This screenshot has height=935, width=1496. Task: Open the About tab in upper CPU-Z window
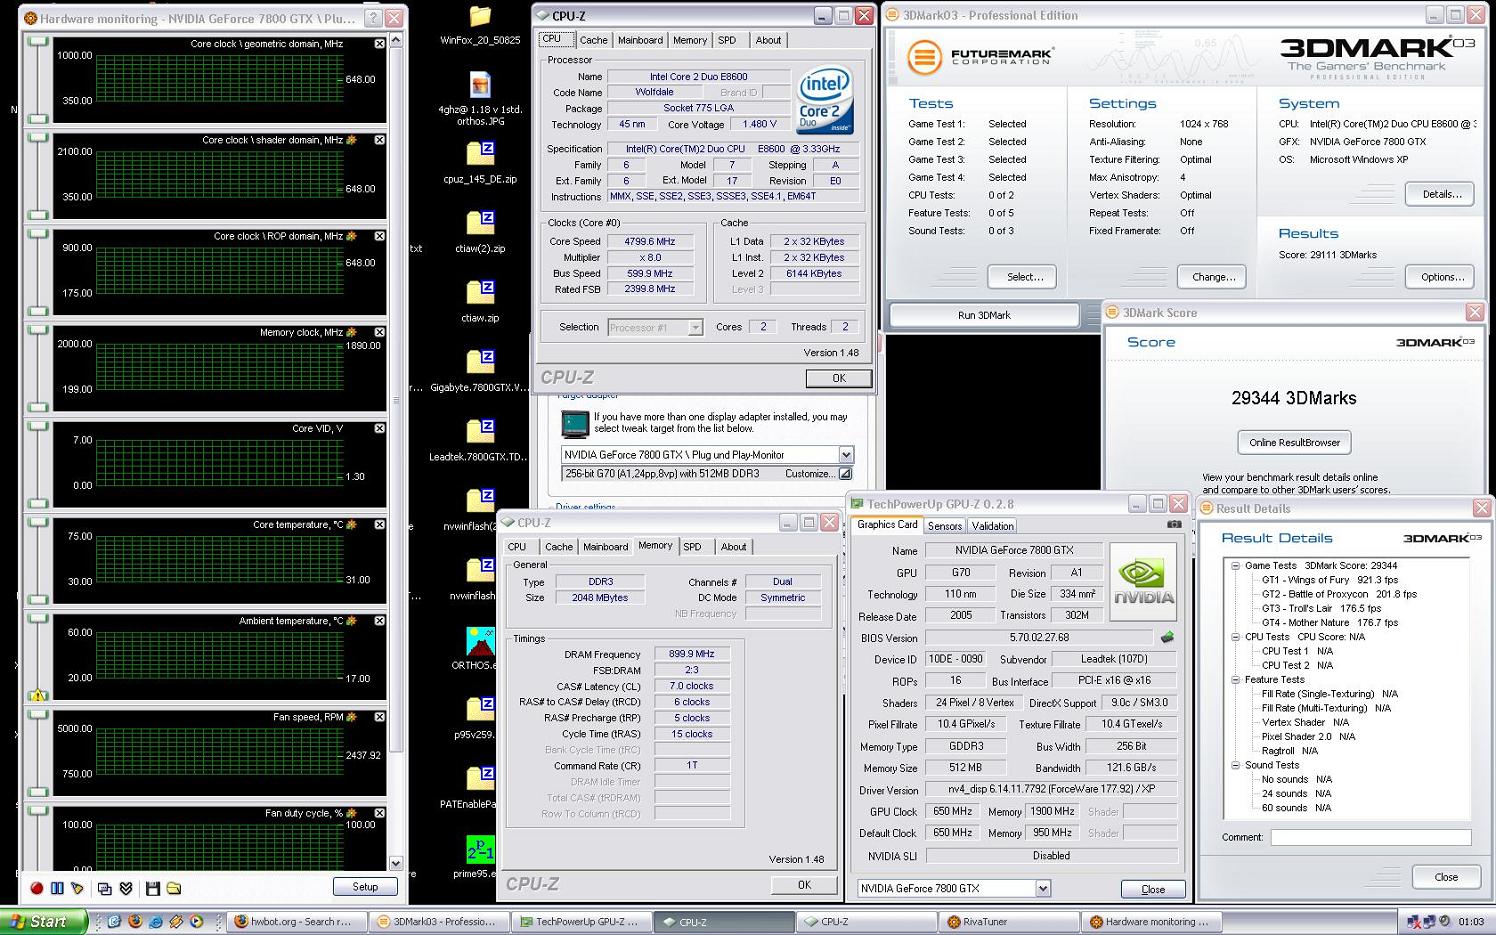pos(768,40)
